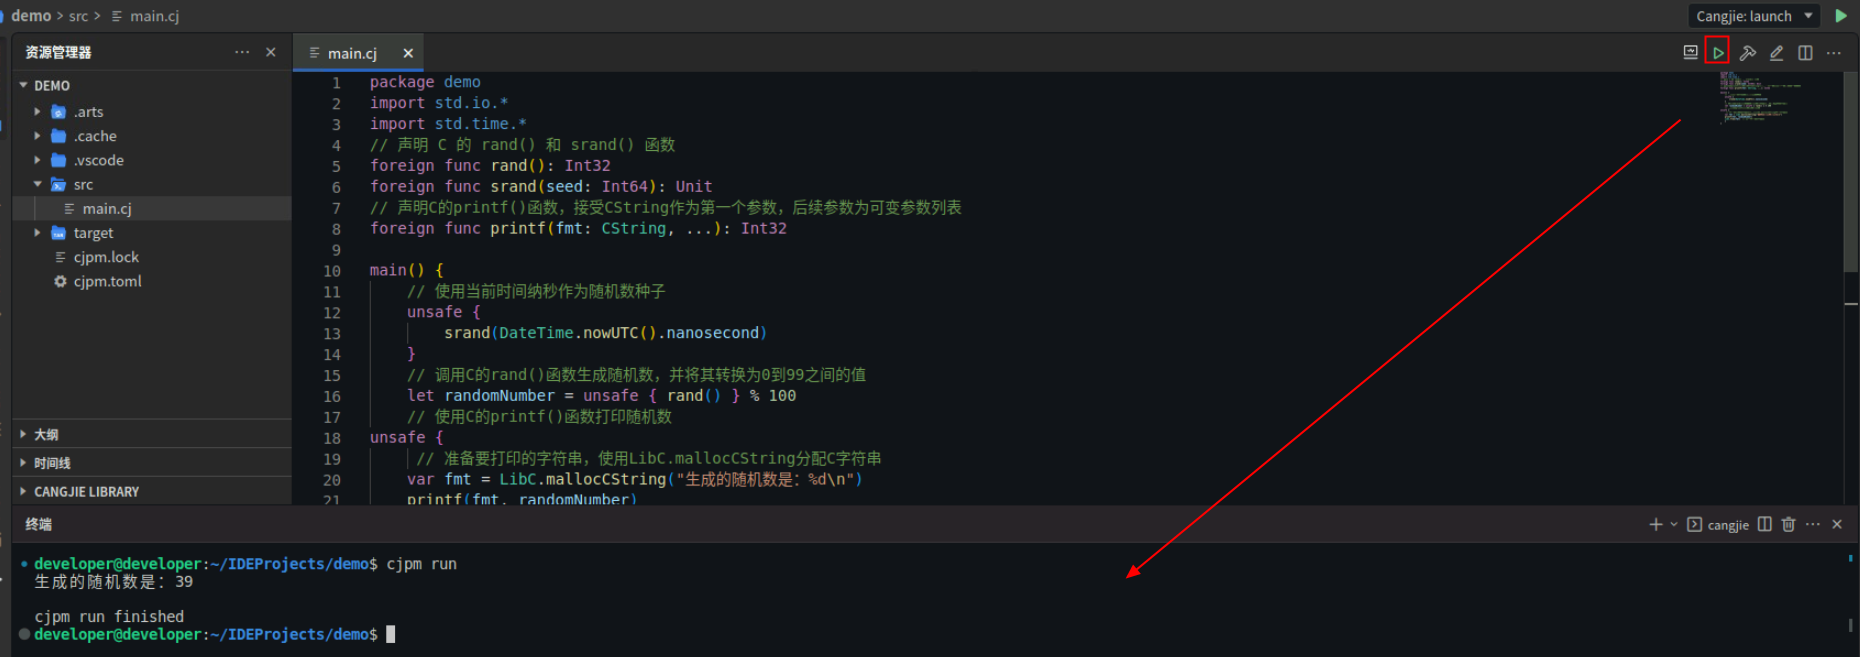The image size is (1860, 657).
Task: Click the .arts folder icon
Action: [59, 112]
